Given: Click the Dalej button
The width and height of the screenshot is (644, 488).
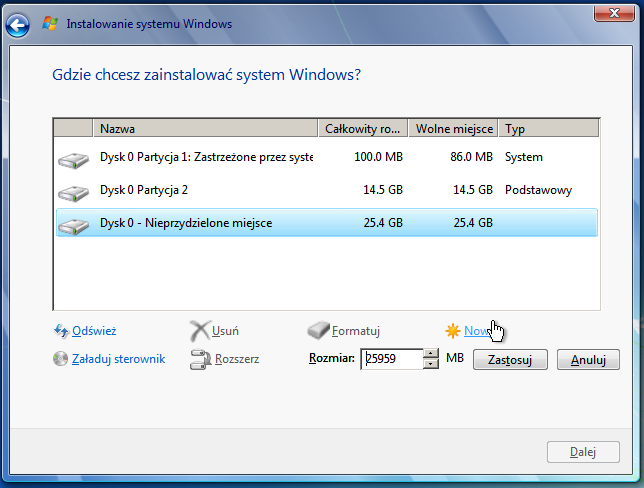Looking at the screenshot, I should 583,452.
